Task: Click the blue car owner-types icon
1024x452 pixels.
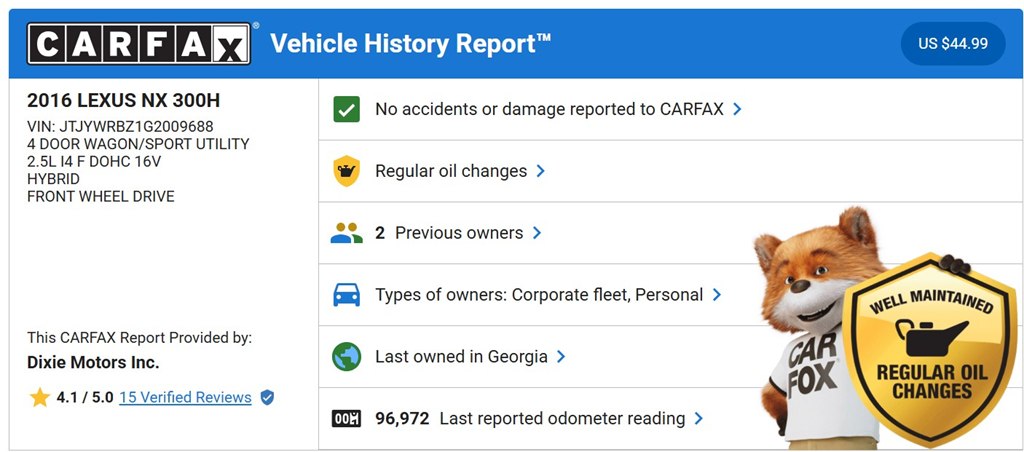Action: coord(346,295)
